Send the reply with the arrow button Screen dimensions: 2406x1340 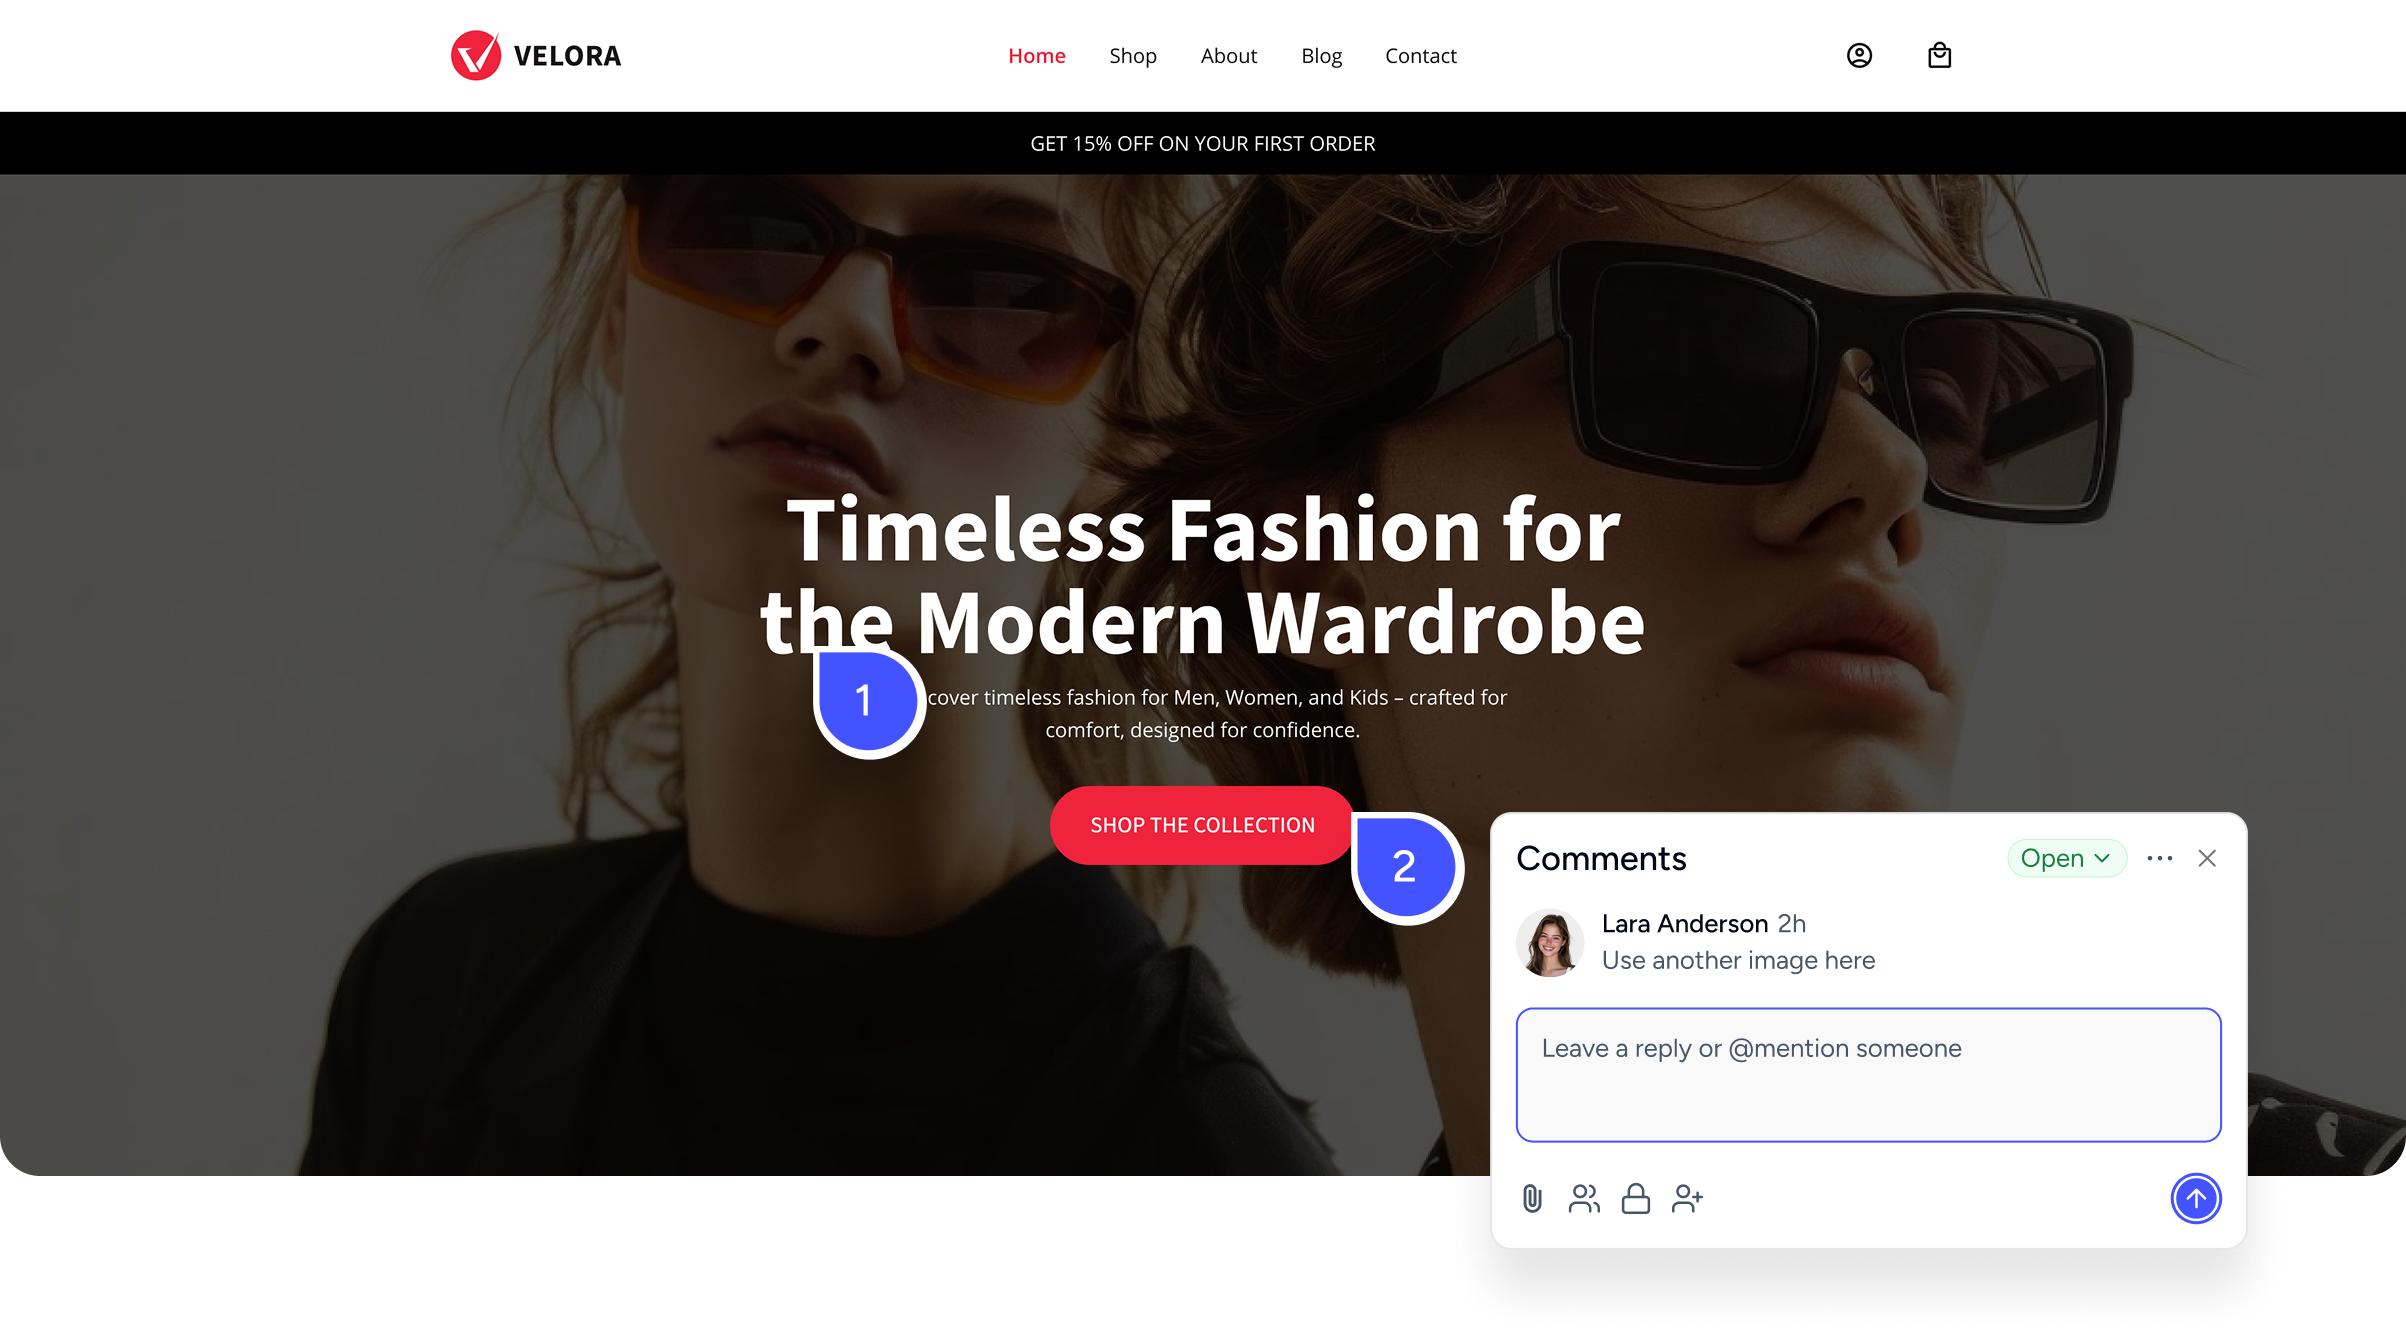click(x=2196, y=1198)
